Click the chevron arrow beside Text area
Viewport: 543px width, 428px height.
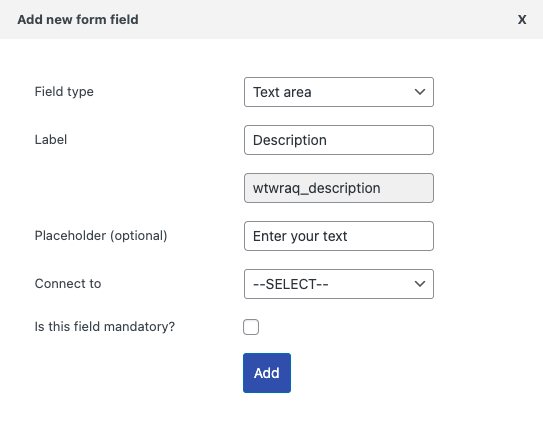click(x=420, y=92)
